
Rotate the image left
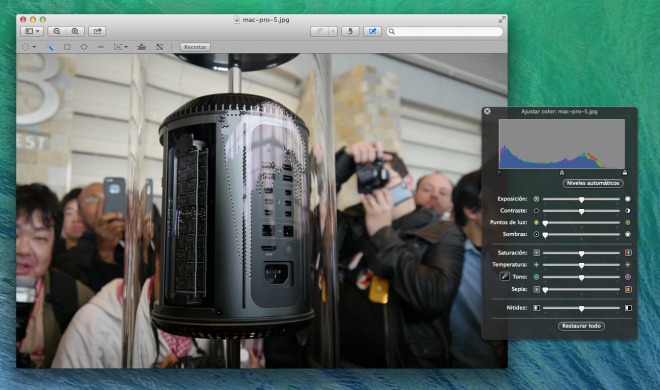point(350,31)
